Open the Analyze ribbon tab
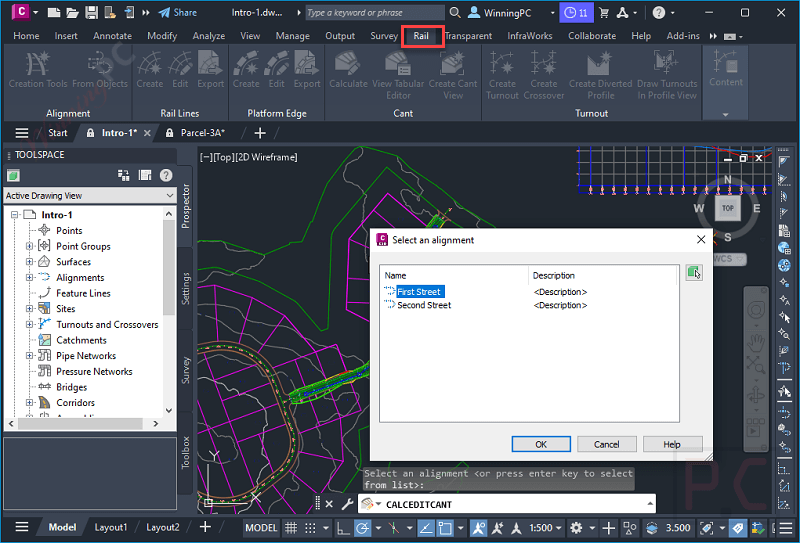Image resolution: width=800 pixels, height=543 pixels. (x=209, y=36)
